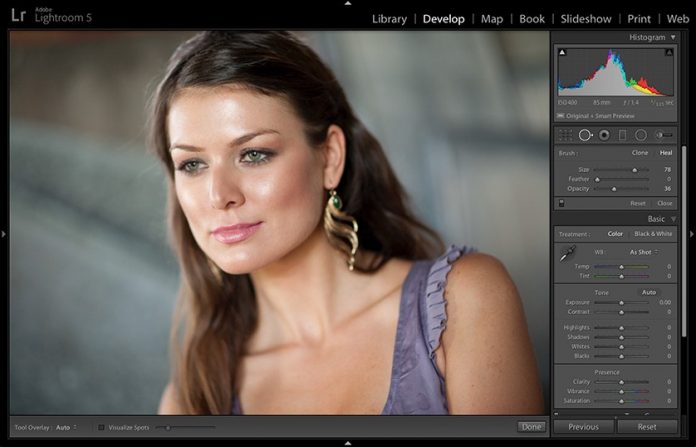The width and height of the screenshot is (696, 447).
Task: Open the Slideshow module
Action: pos(586,18)
